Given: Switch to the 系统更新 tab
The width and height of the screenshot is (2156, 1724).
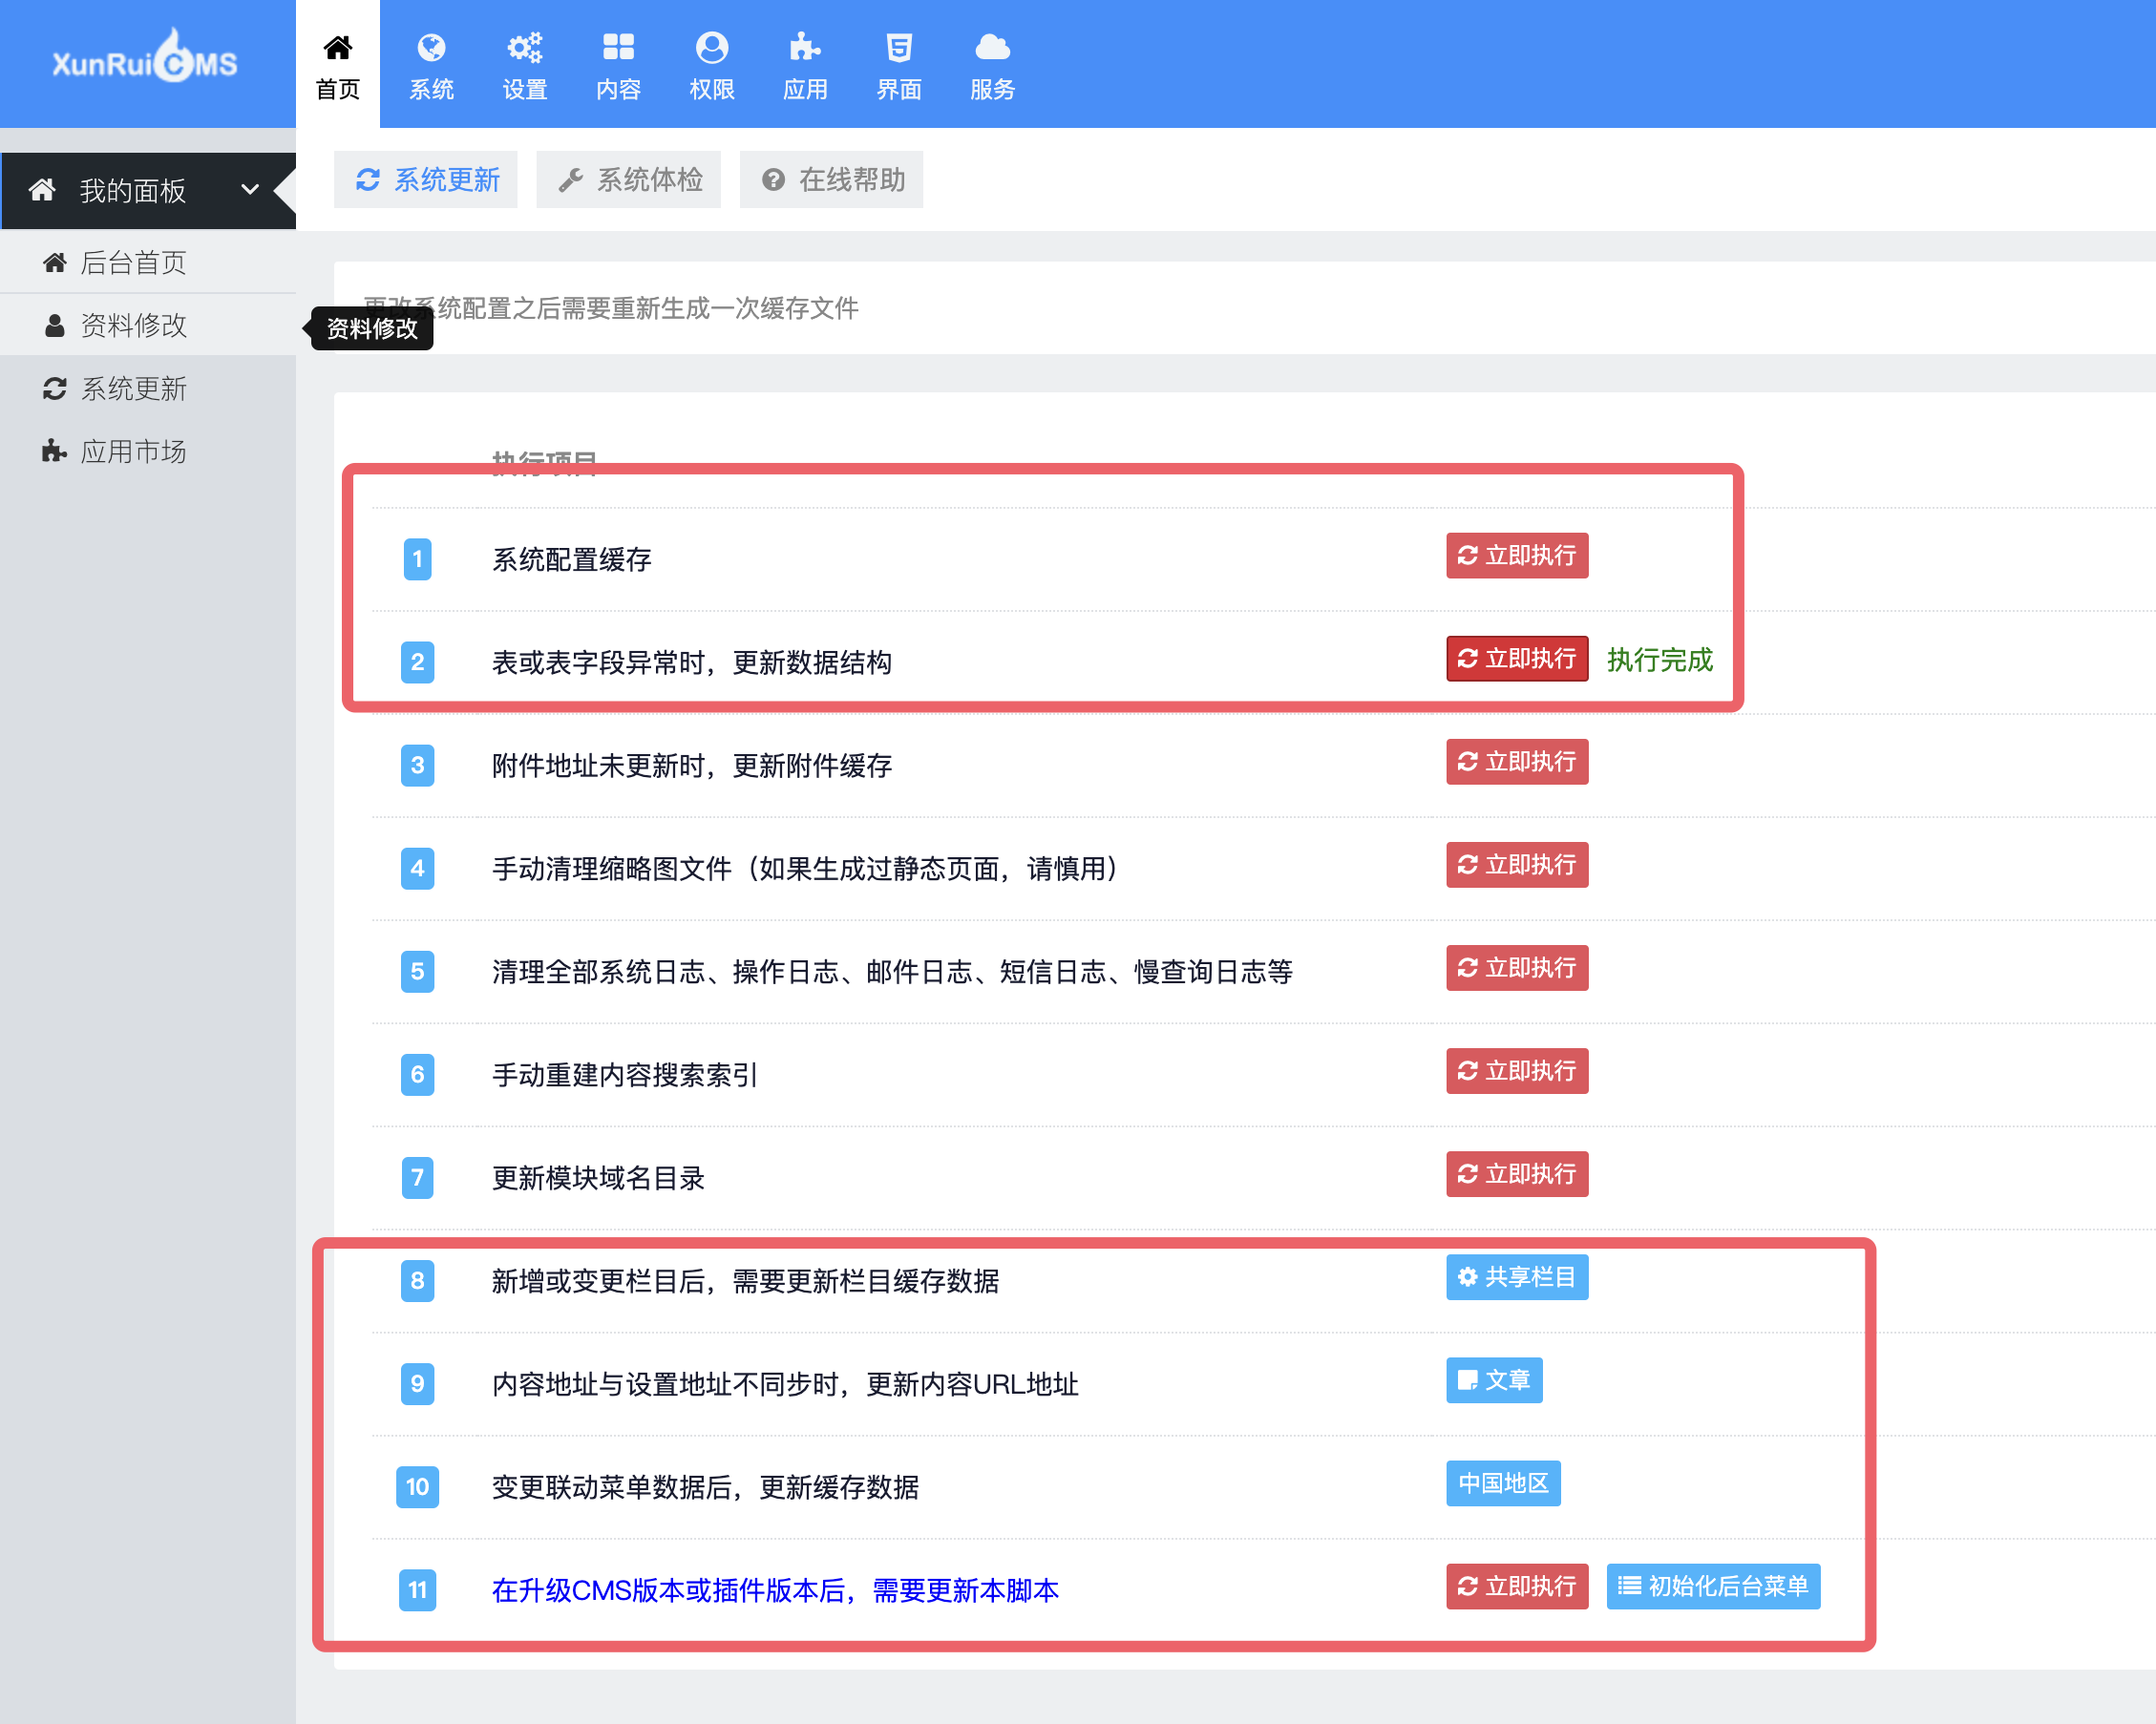Looking at the screenshot, I should tap(426, 180).
